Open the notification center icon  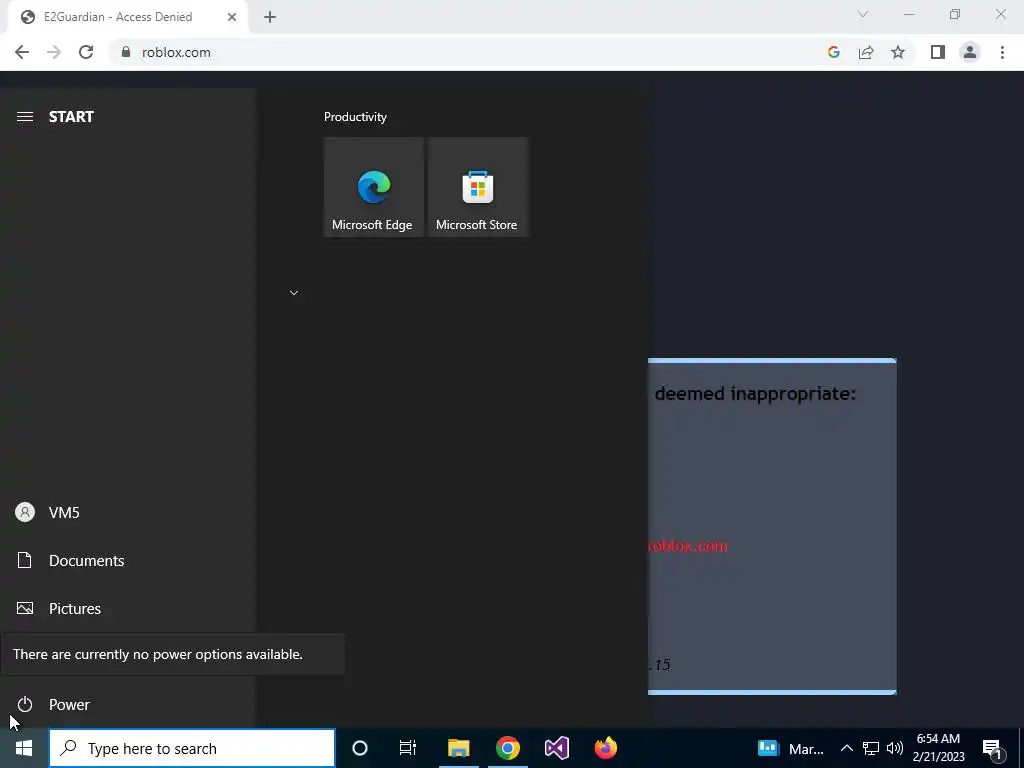pyautogui.click(x=992, y=748)
